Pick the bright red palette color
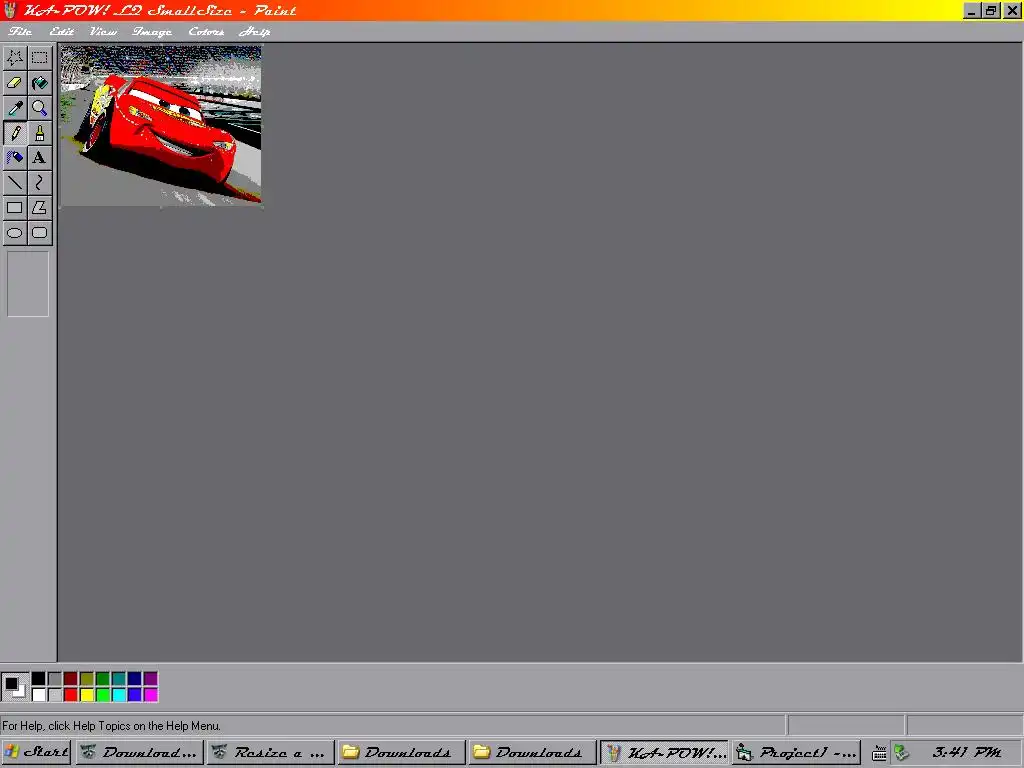 [x=71, y=695]
